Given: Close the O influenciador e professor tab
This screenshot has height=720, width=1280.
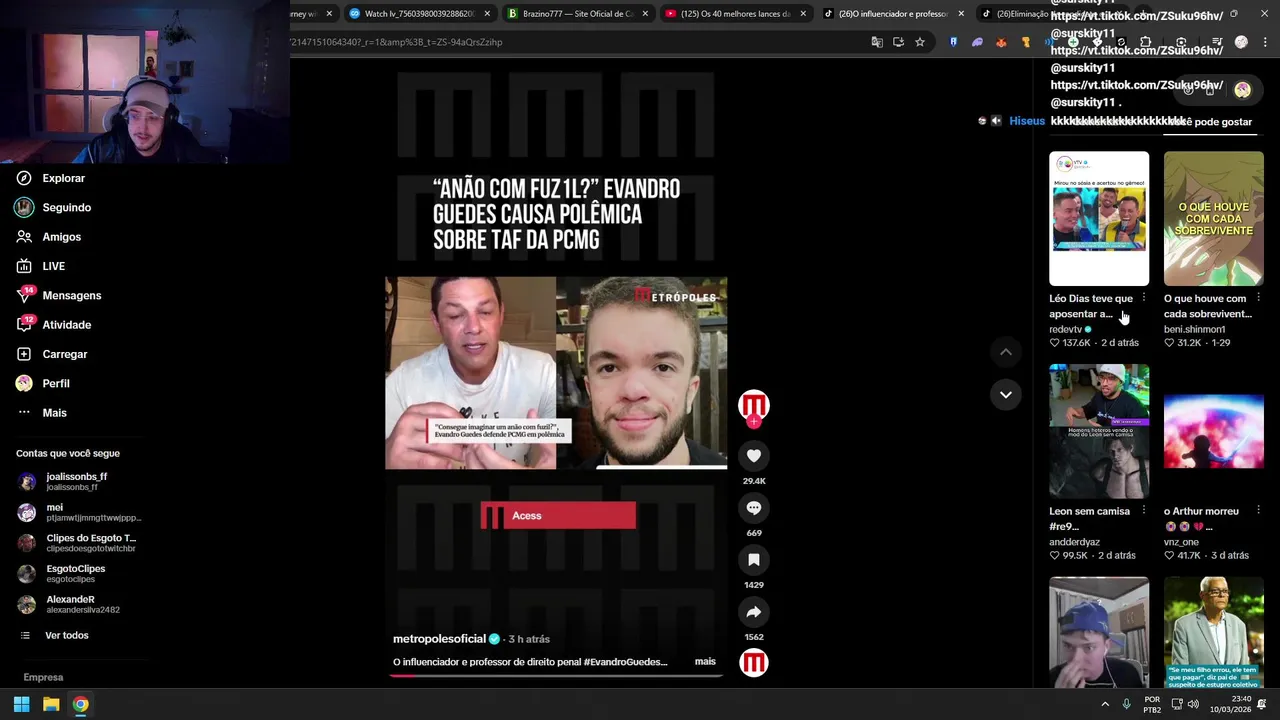Looking at the screenshot, I should coord(961,14).
